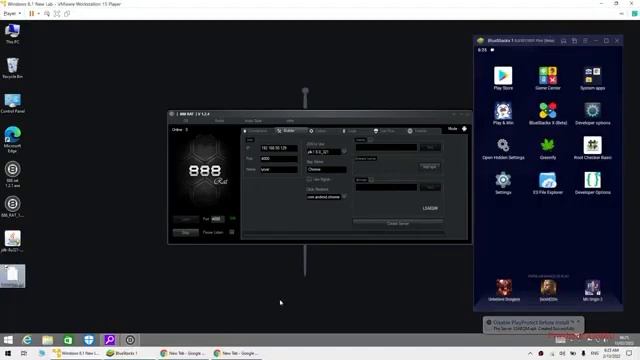Open the Greenify app
Viewport: 640px width, 360px height.
coord(548,148)
